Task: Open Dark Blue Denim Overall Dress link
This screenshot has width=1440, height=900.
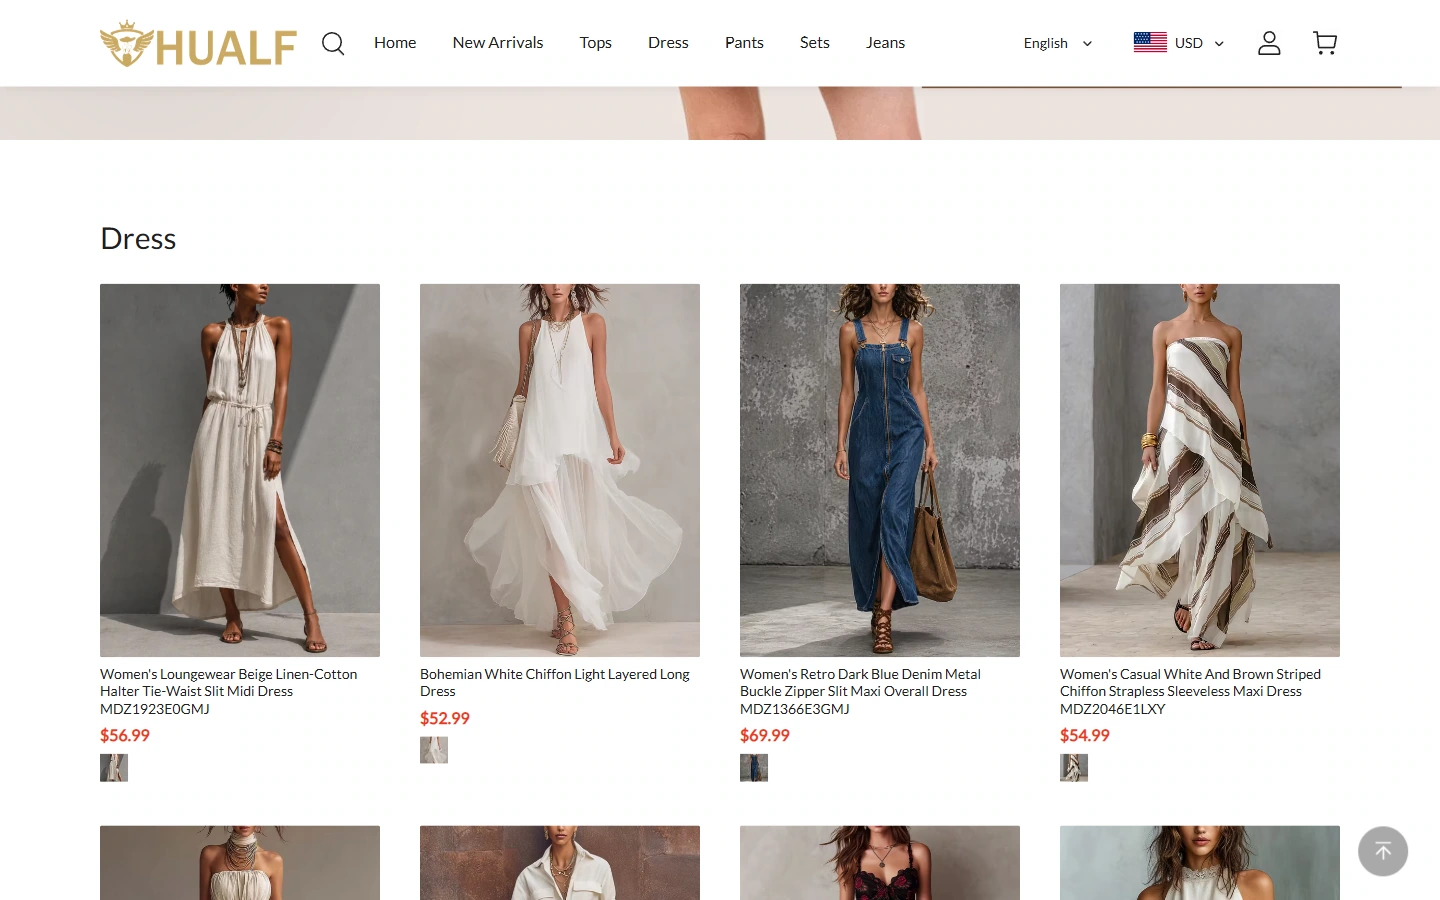Action: coord(860,691)
